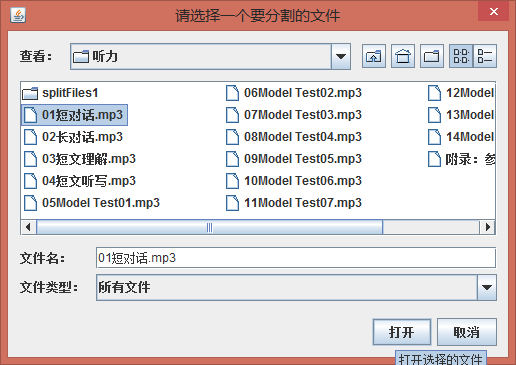The image size is (516, 365).
Task: Select the file starting with 13Model
Action: tap(461, 115)
